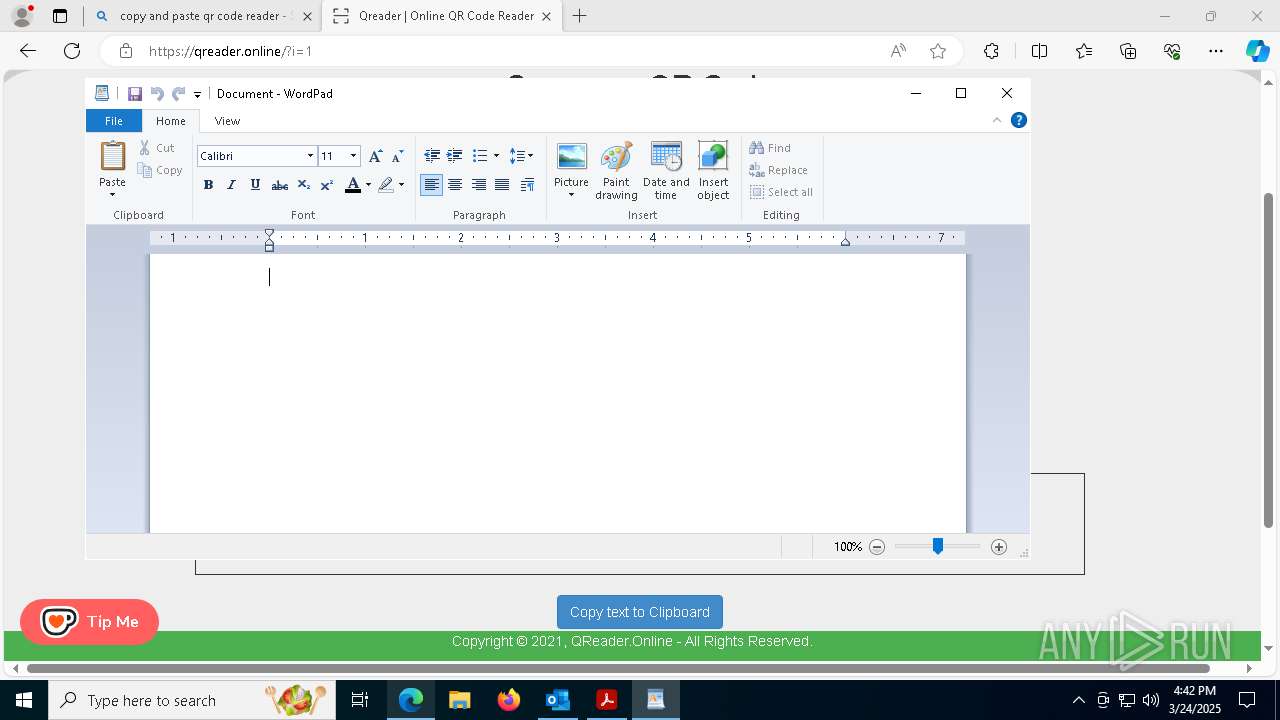Open a new browser tab
Viewport: 1280px width, 720px height.
tap(580, 16)
